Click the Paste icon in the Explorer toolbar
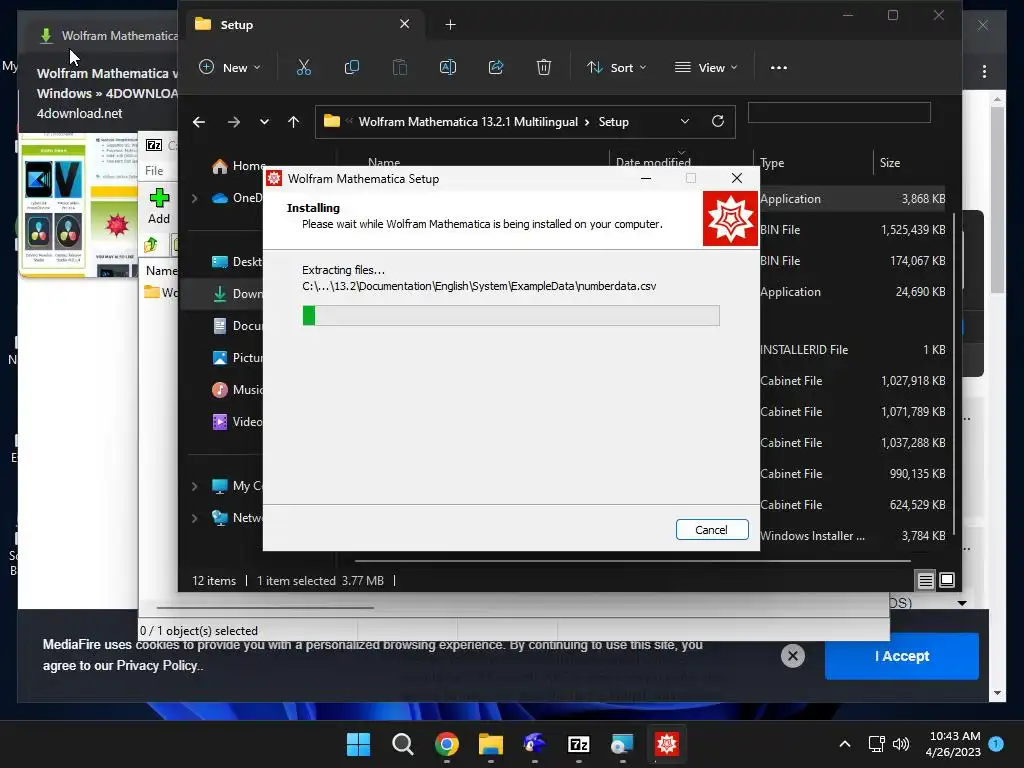The image size is (1024, 768). 400,67
